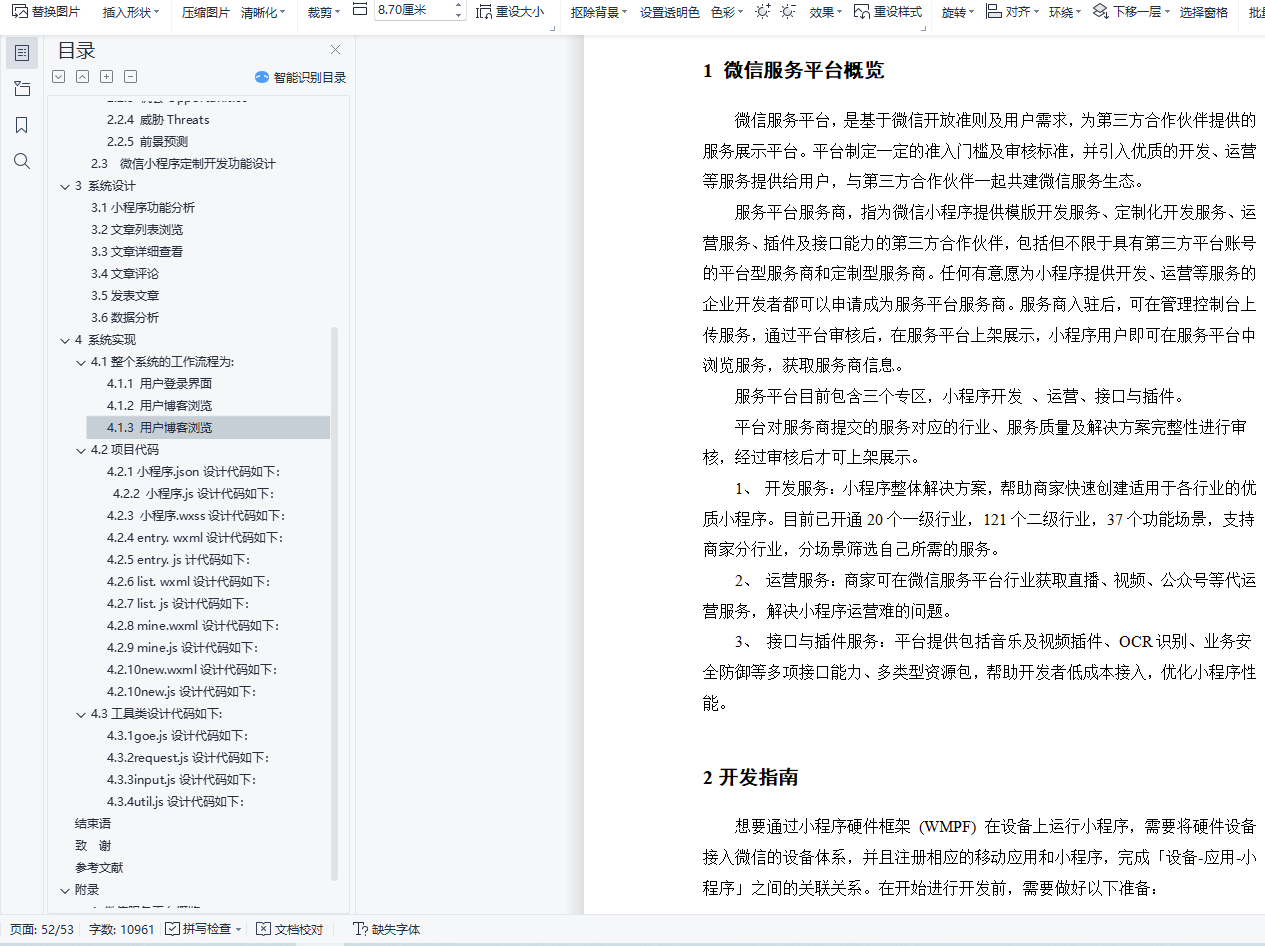Image resolution: width=1265 pixels, height=946 pixels.
Task: Collapse the '3 系统设计' section
Action: [65, 186]
